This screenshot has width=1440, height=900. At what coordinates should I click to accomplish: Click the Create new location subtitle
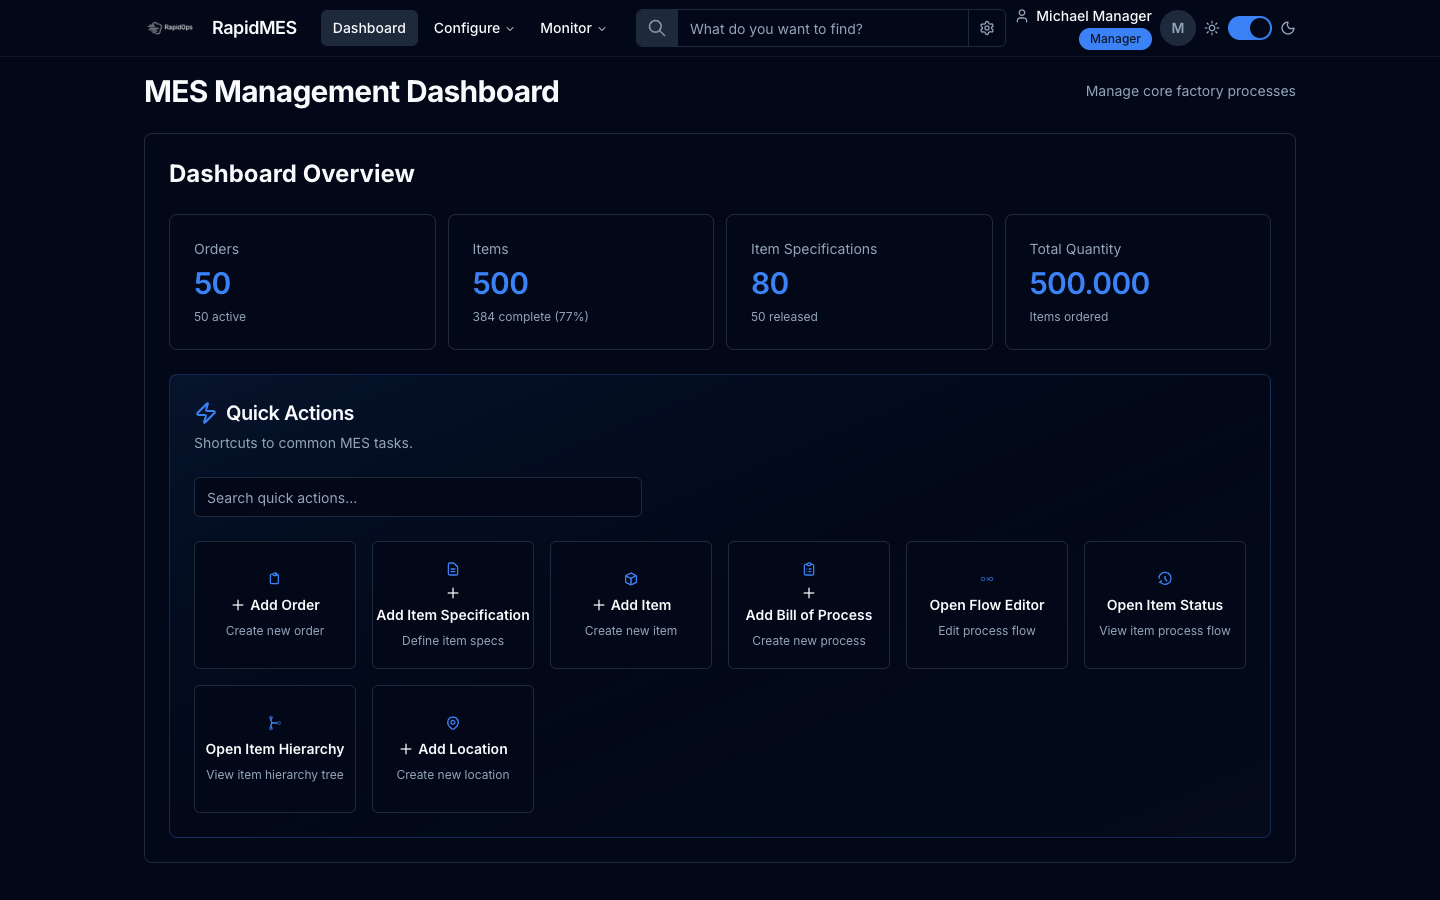pyautogui.click(x=453, y=775)
